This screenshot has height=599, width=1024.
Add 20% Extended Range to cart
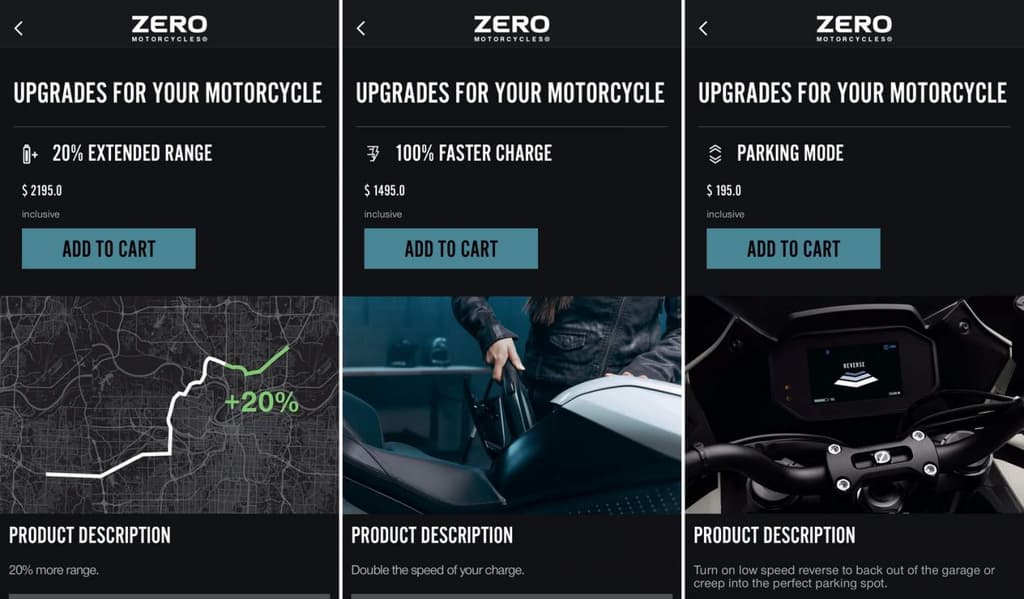click(109, 249)
